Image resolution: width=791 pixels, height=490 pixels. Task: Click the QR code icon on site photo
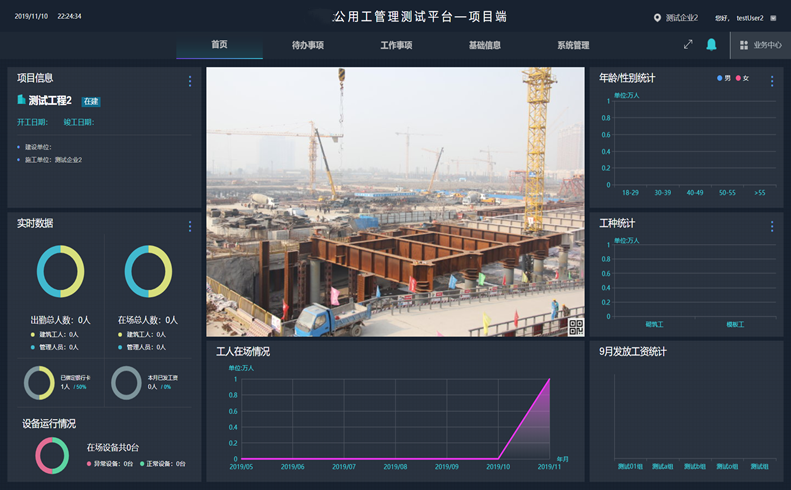(576, 326)
